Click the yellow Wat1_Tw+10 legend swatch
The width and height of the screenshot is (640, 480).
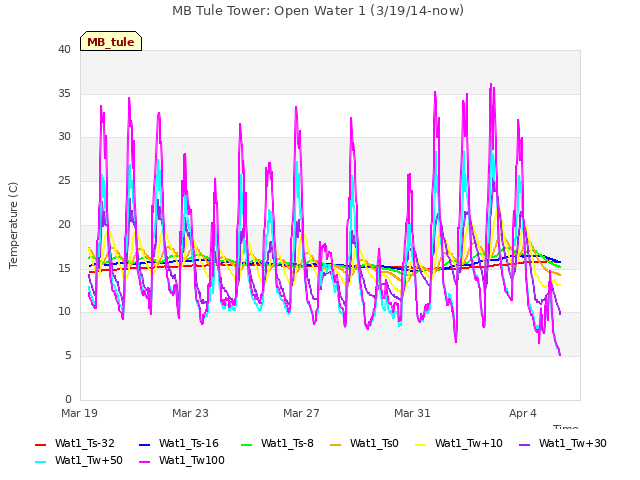[420, 444]
